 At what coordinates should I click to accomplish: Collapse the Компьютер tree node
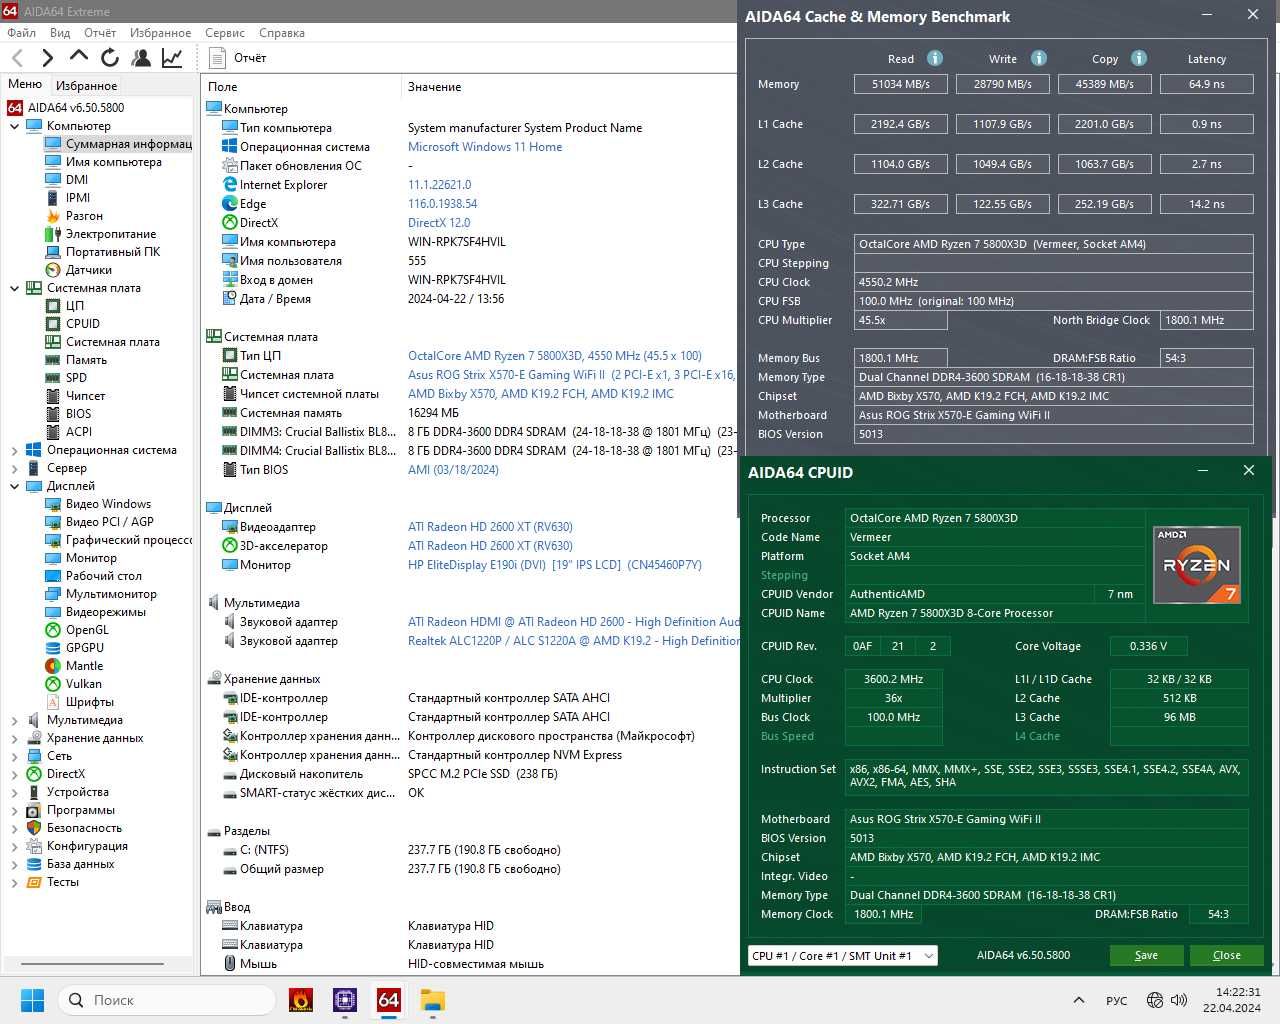(x=14, y=126)
